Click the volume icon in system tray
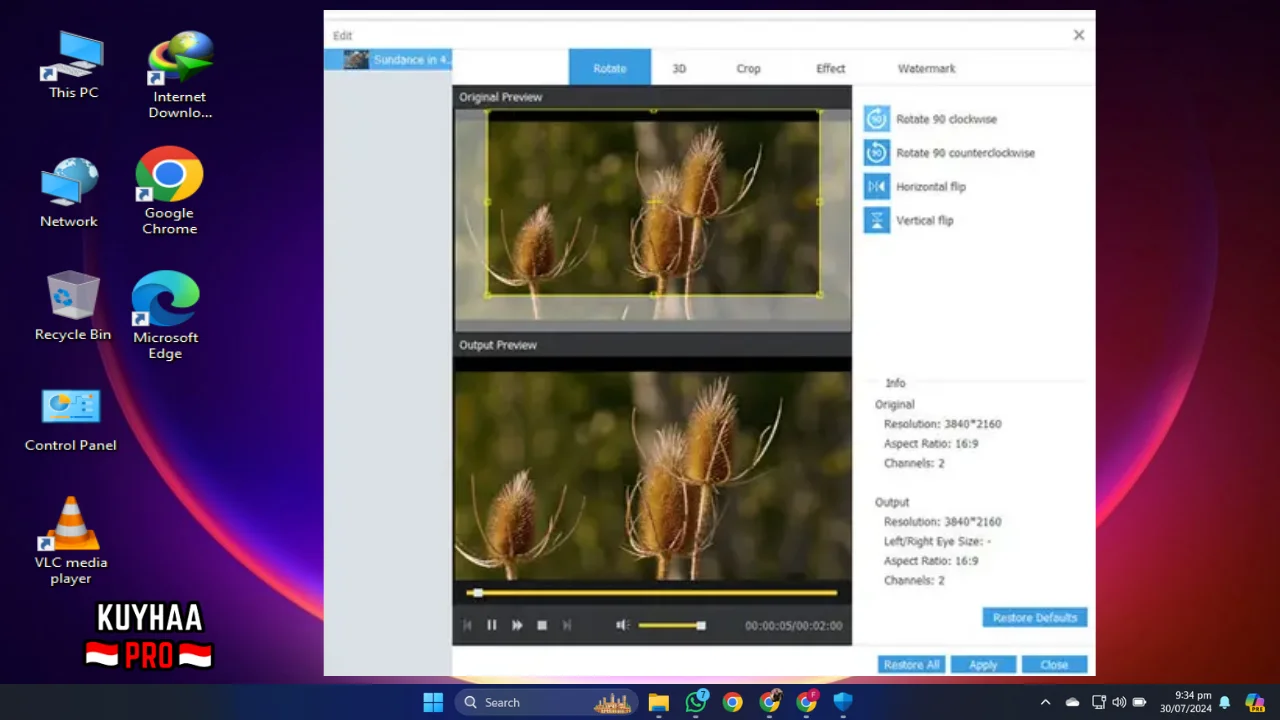 pos(1119,702)
